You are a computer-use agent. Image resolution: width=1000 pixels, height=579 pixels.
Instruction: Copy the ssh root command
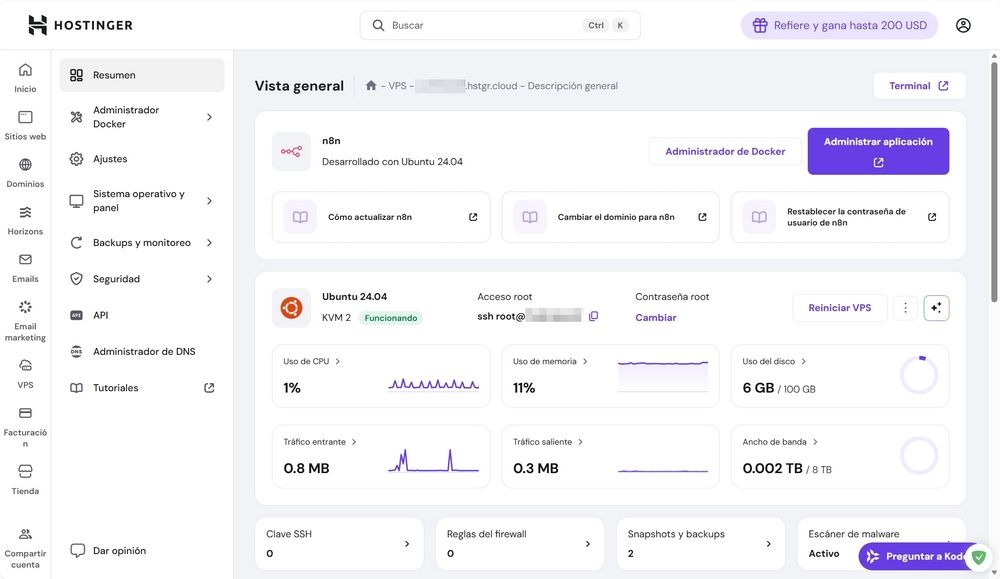pyautogui.click(x=593, y=317)
